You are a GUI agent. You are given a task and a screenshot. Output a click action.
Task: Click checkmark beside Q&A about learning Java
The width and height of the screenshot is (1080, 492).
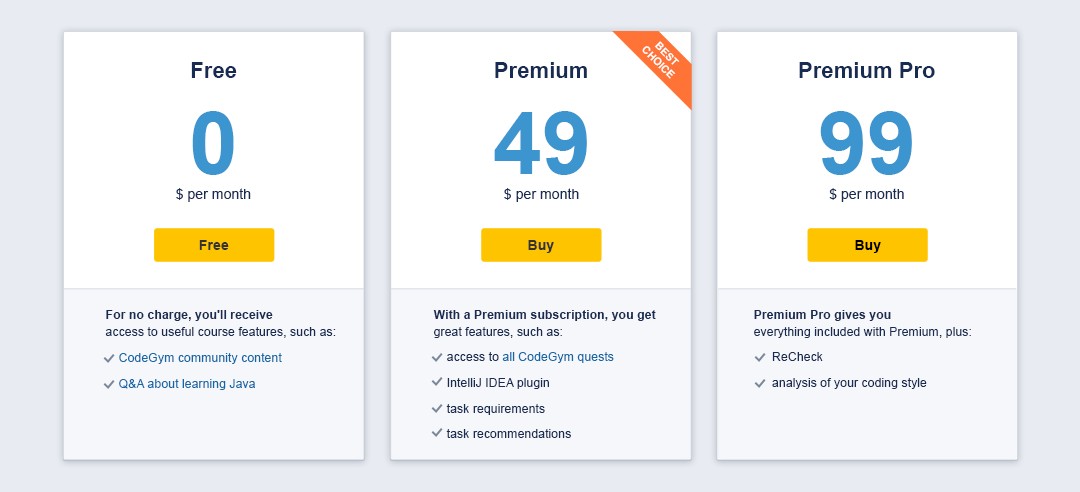(109, 385)
